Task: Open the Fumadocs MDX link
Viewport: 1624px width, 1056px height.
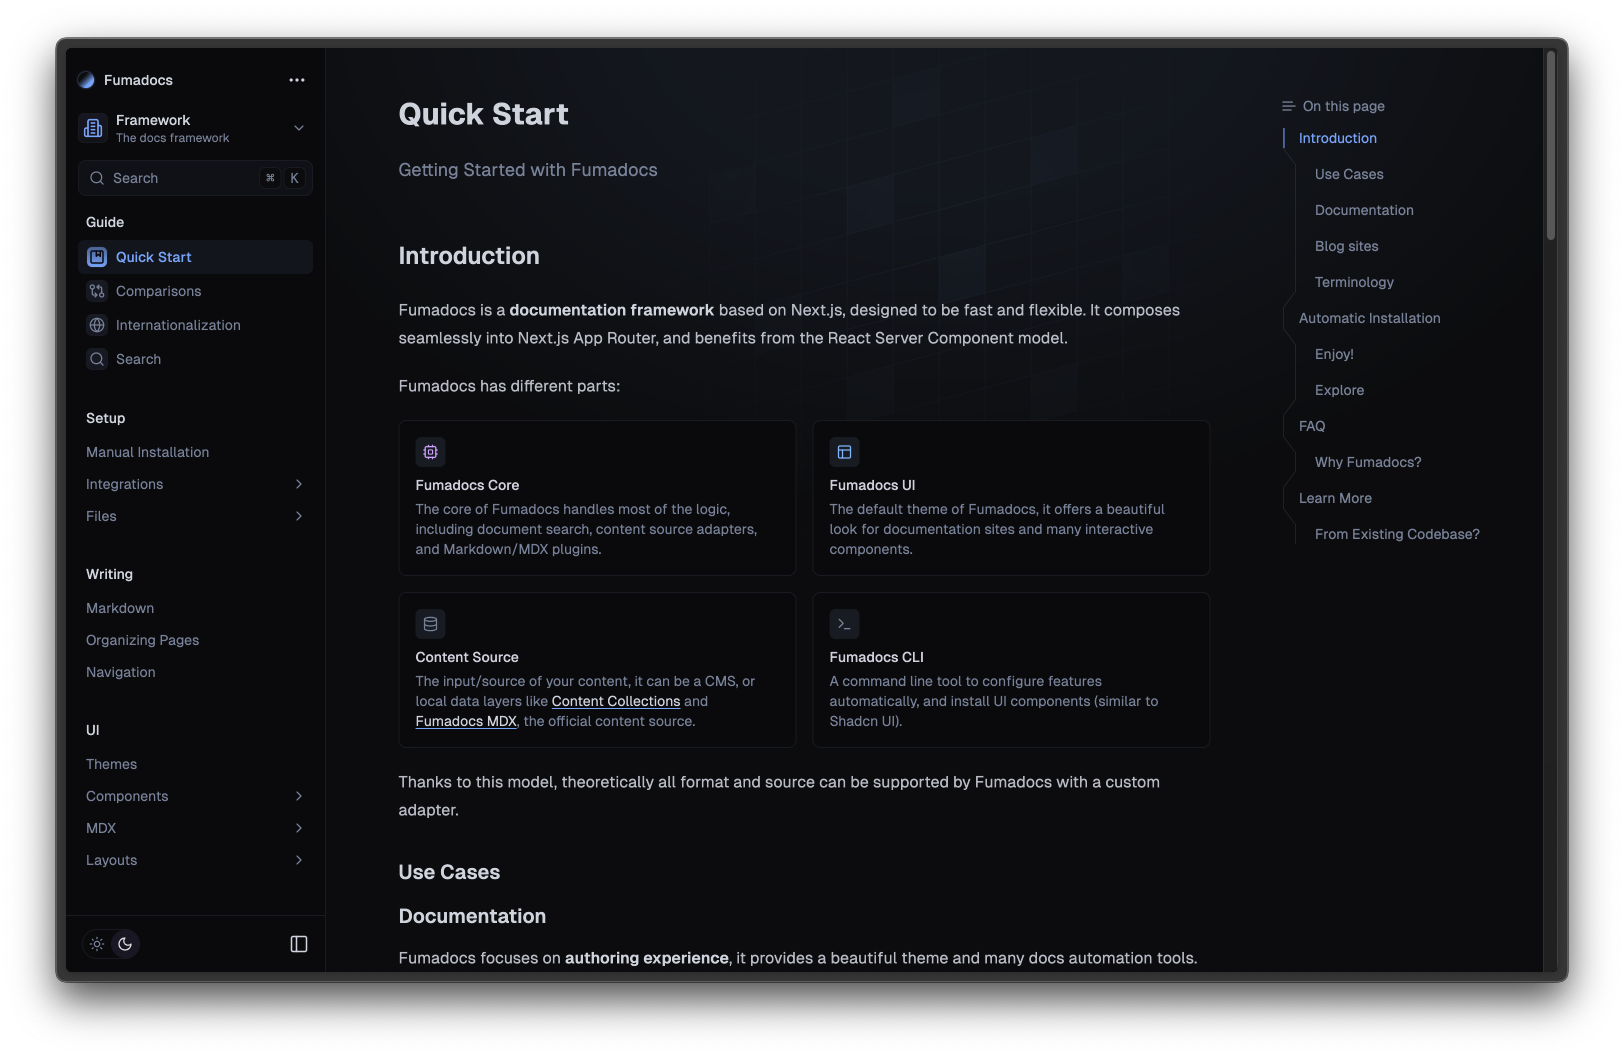Action: pos(466,721)
